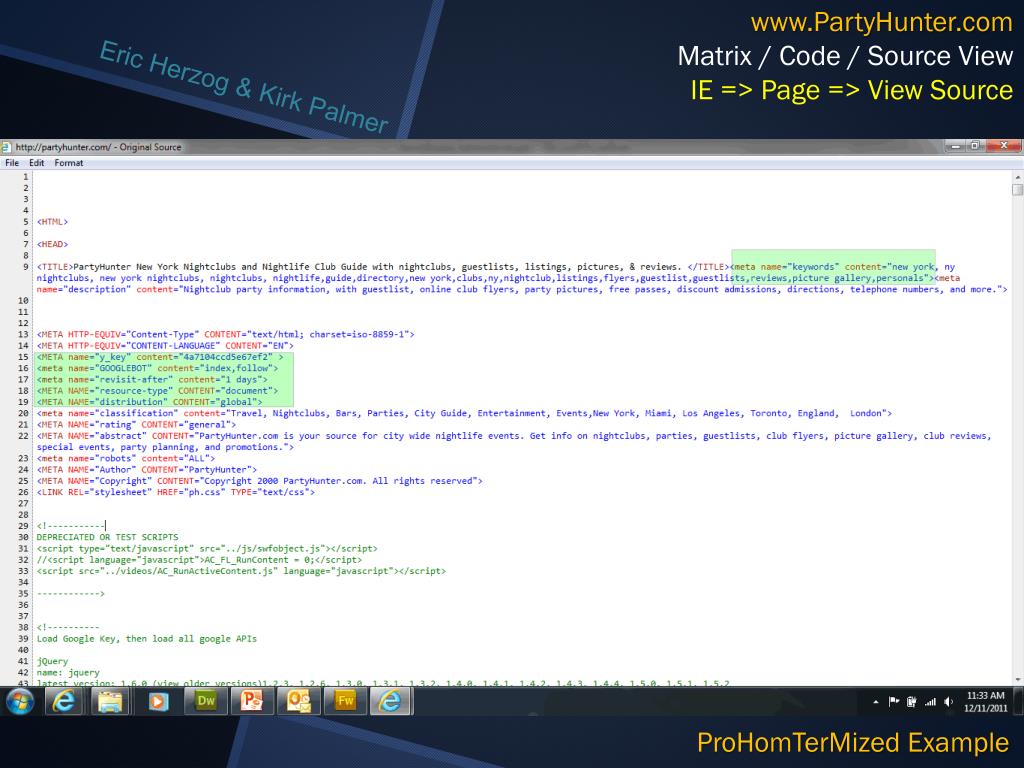Open the network signal tray icon
The width and height of the screenshot is (1024, 768).
click(930, 702)
